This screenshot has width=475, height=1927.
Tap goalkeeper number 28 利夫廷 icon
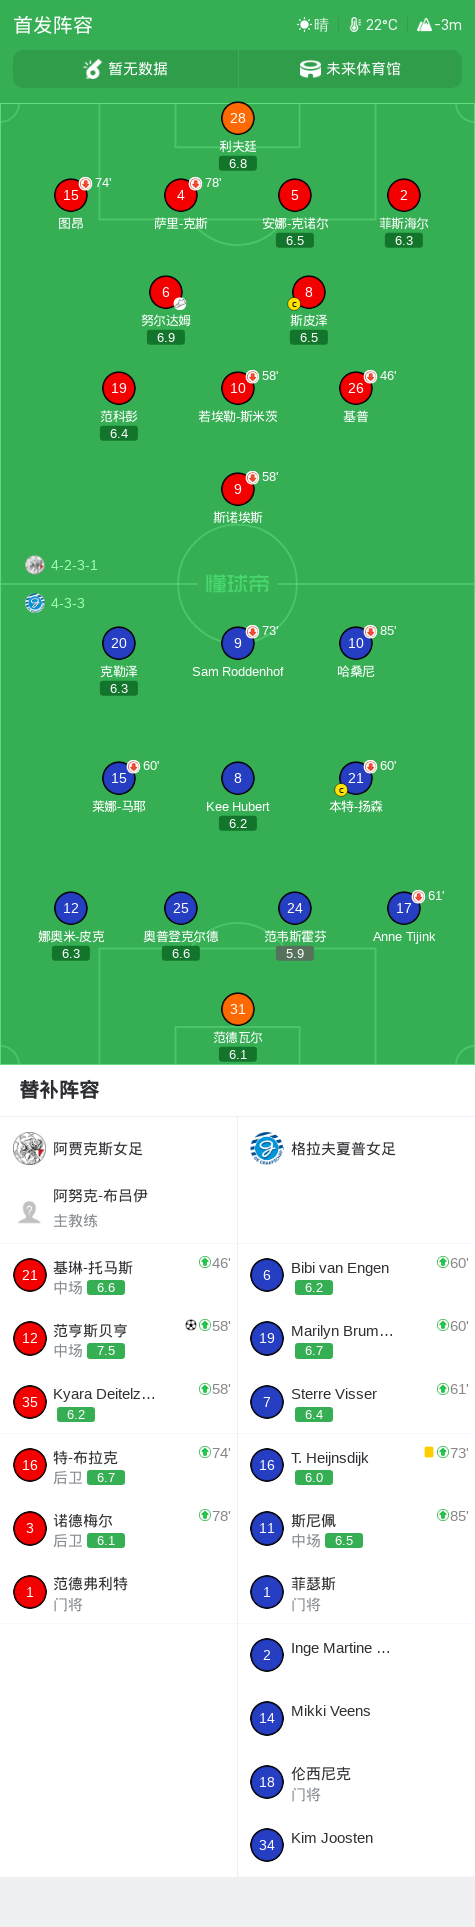pos(238,118)
